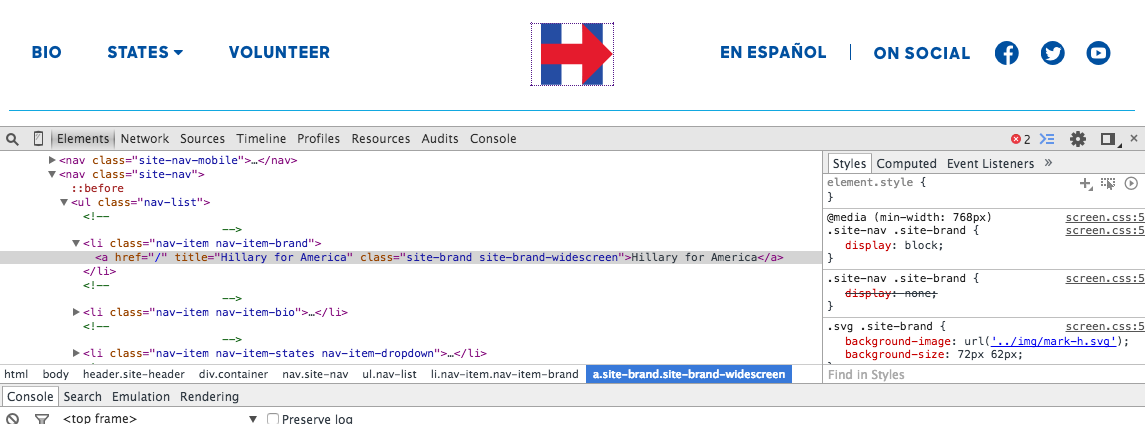The height and width of the screenshot is (424, 1145).
Task: Select the Search drawer tab
Action: (83, 396)
